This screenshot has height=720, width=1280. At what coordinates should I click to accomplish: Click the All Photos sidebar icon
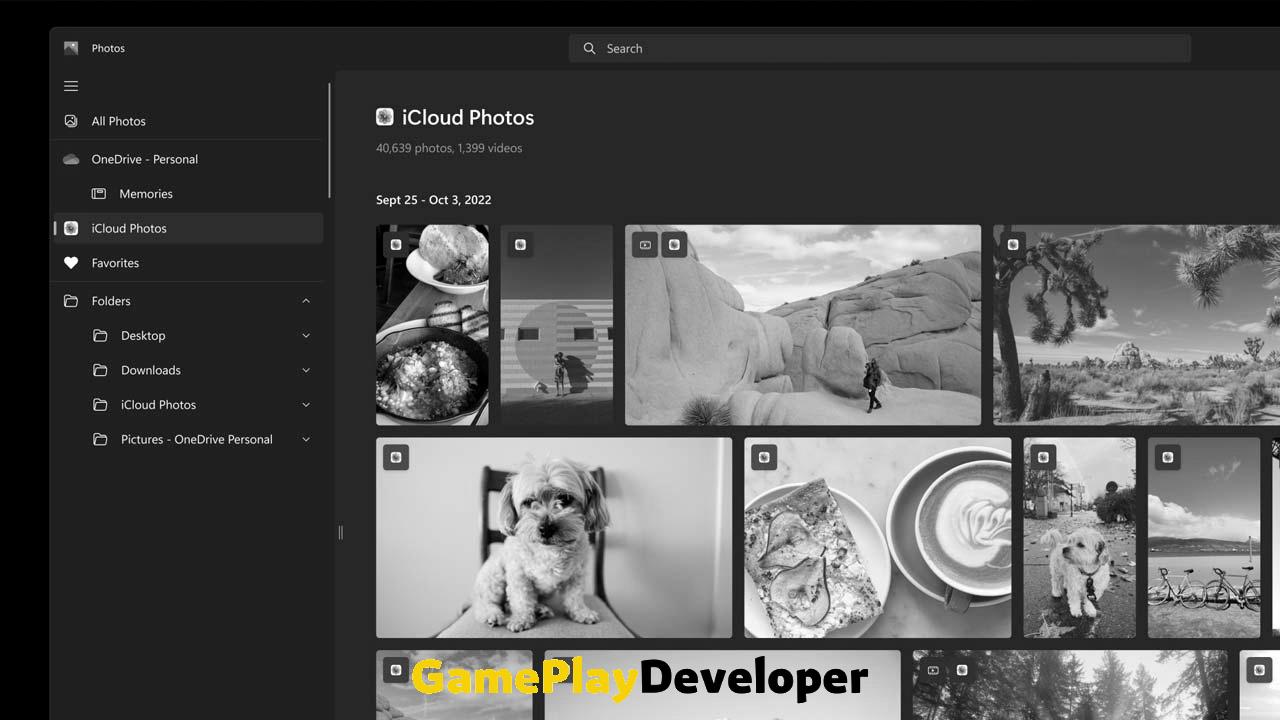pyautogui.click(x=71, y=121)
